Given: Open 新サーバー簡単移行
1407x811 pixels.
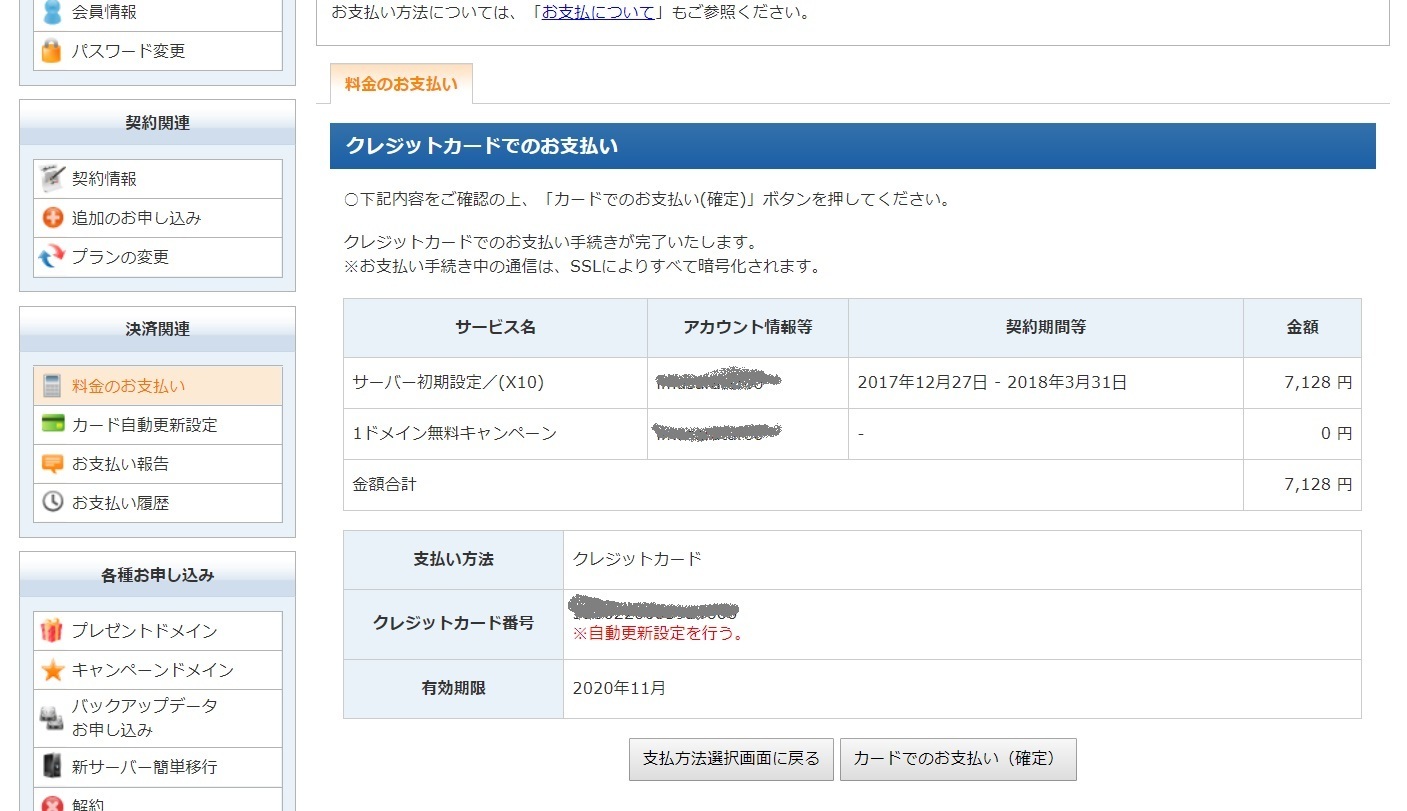Looking at the screenshot, I should pyautogui.click(x=158, y=767).
